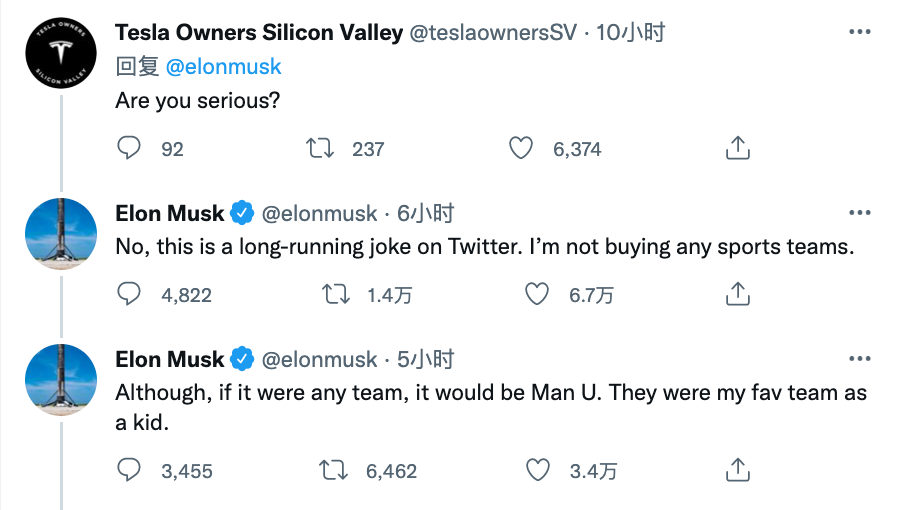
Task: Click the Tesla Owners Silicon Valley avatar
Action: pos(60,54)
